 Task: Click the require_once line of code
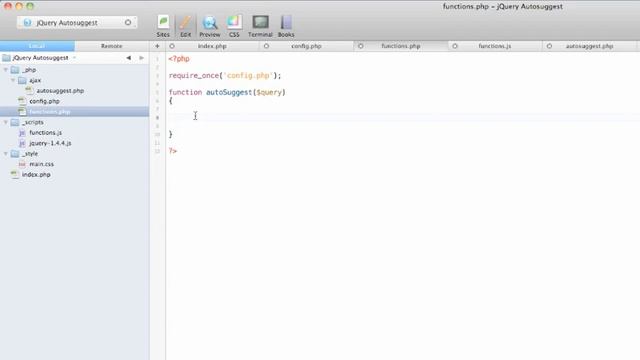[x=225, y=76]
